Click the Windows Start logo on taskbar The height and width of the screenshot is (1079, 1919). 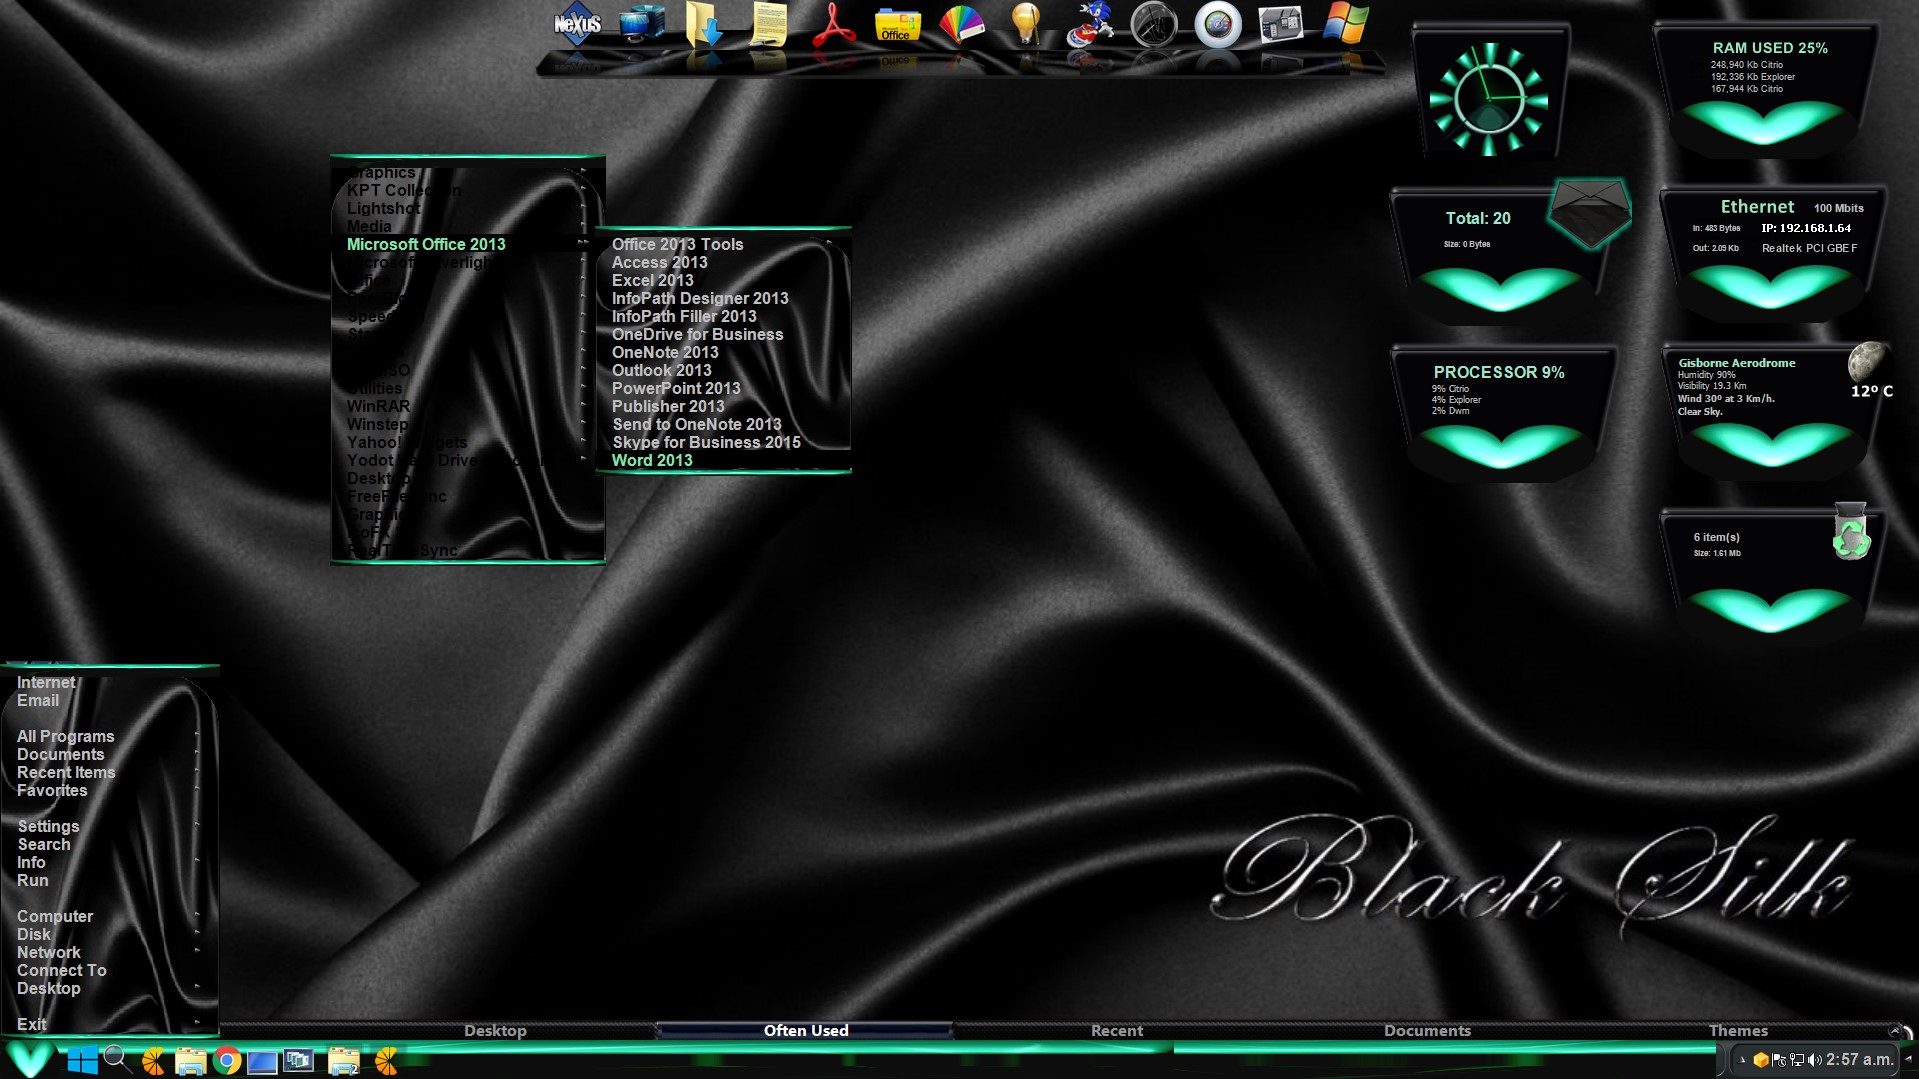pos(82,1061)
